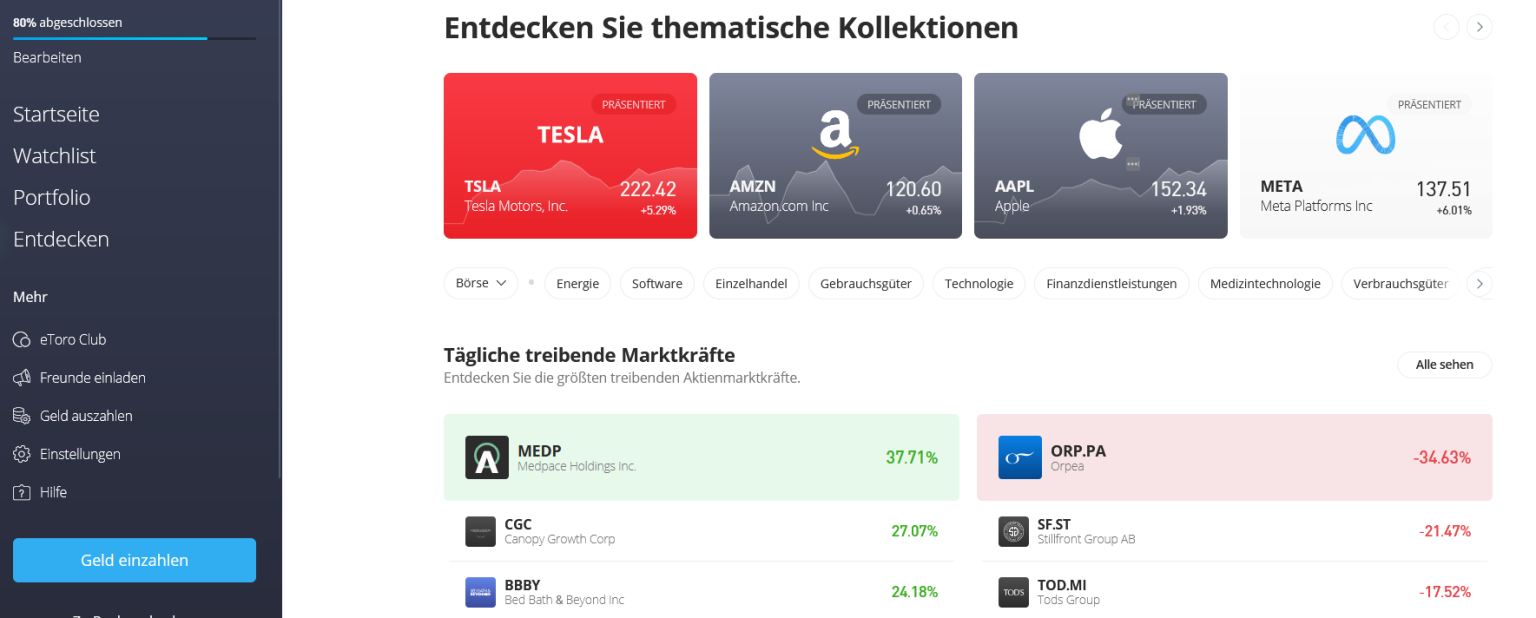Screen dimensions: 1536x618
Task: Click the eToro Club icon in sidebar
Action: [x=21, y=340]
